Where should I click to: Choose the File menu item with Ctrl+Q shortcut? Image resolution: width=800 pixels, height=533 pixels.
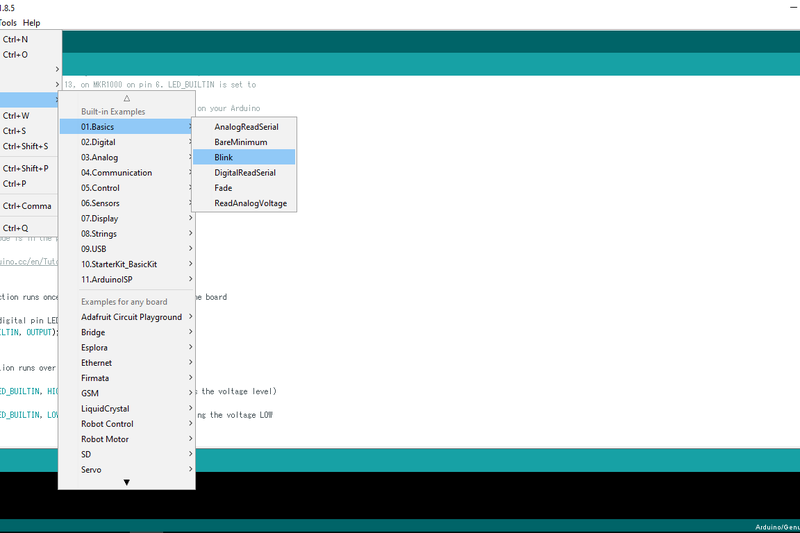(x=31, y=228)
